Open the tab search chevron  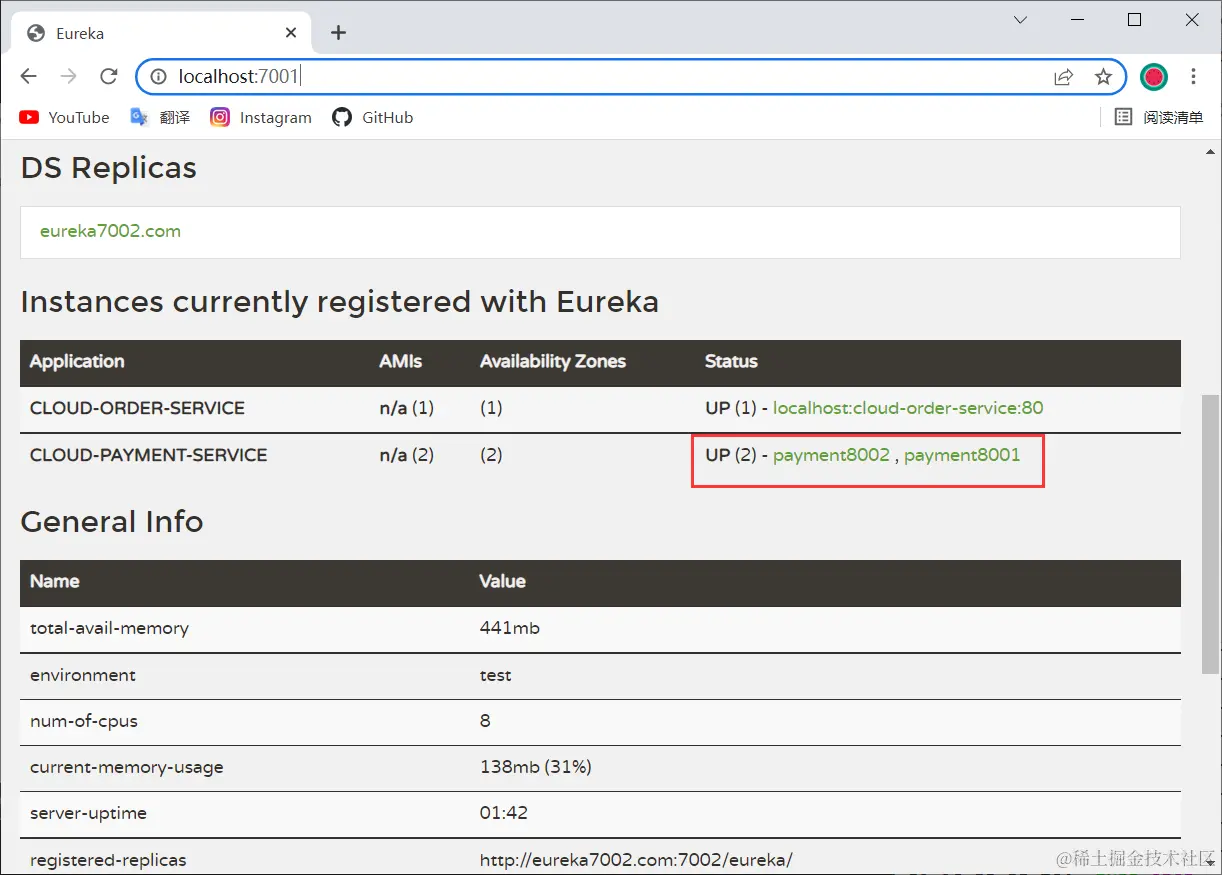tap(1020, 20)
